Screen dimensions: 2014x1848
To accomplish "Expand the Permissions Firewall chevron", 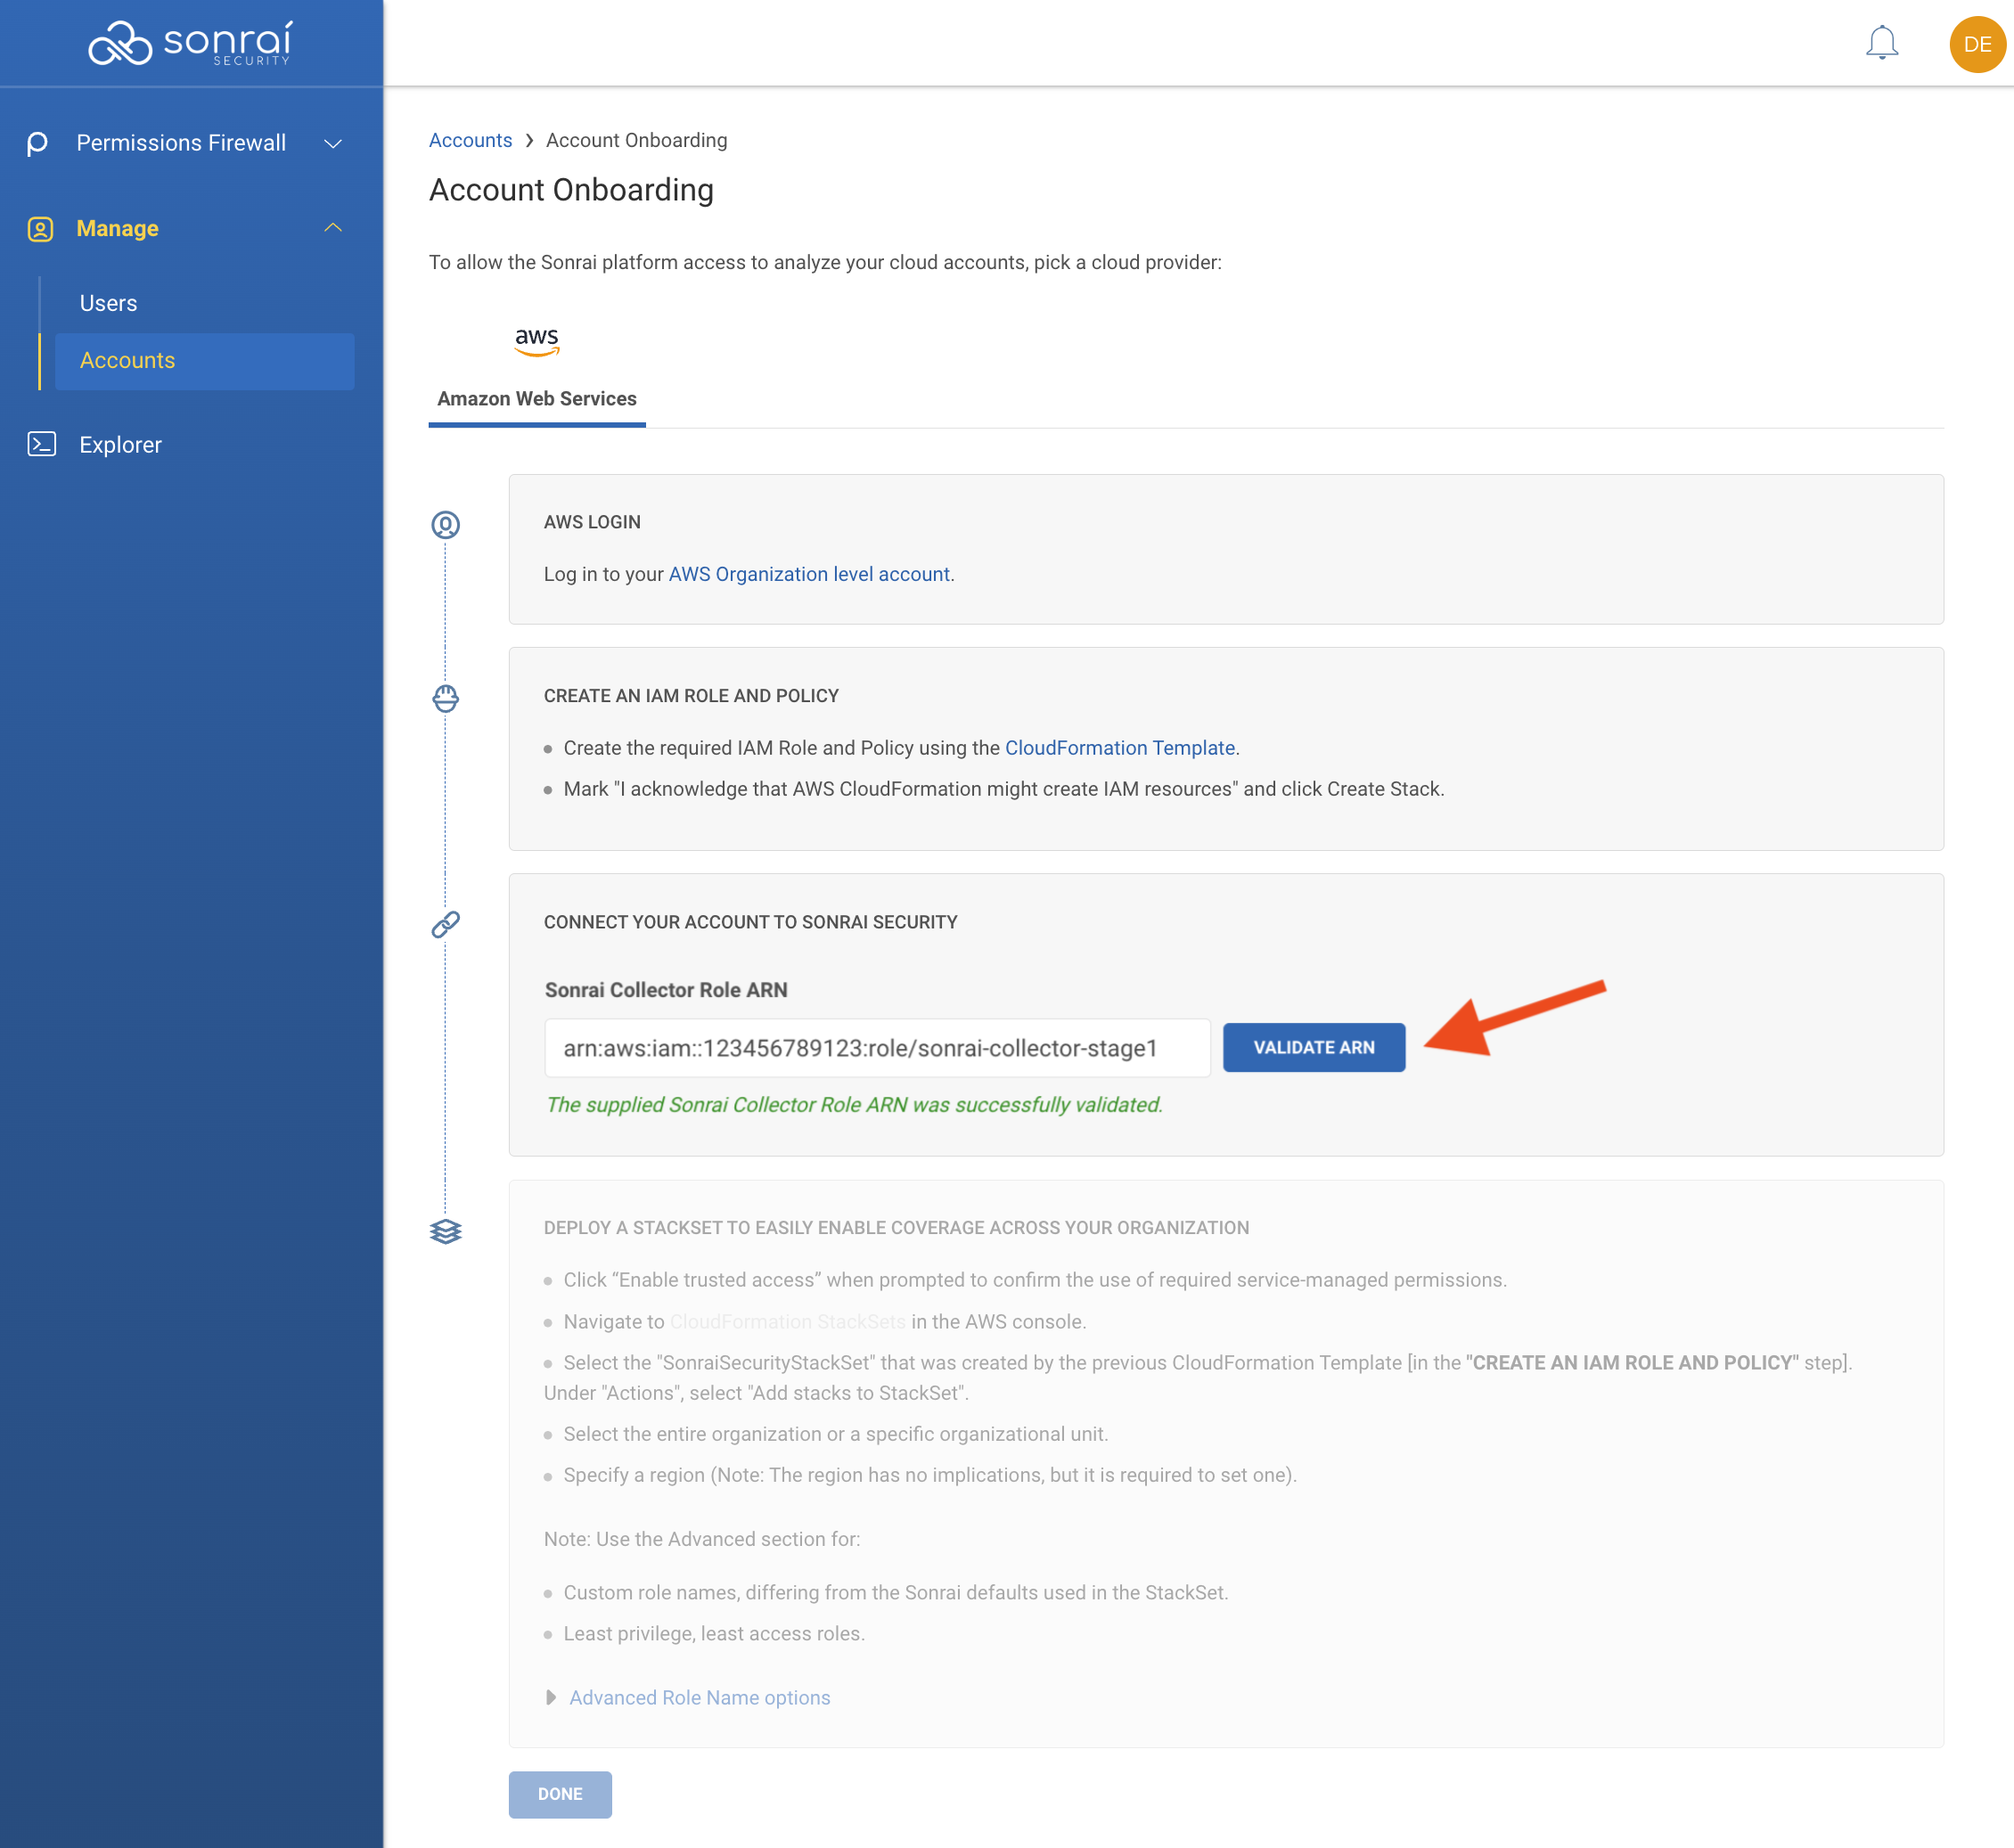I will [333, 144].
